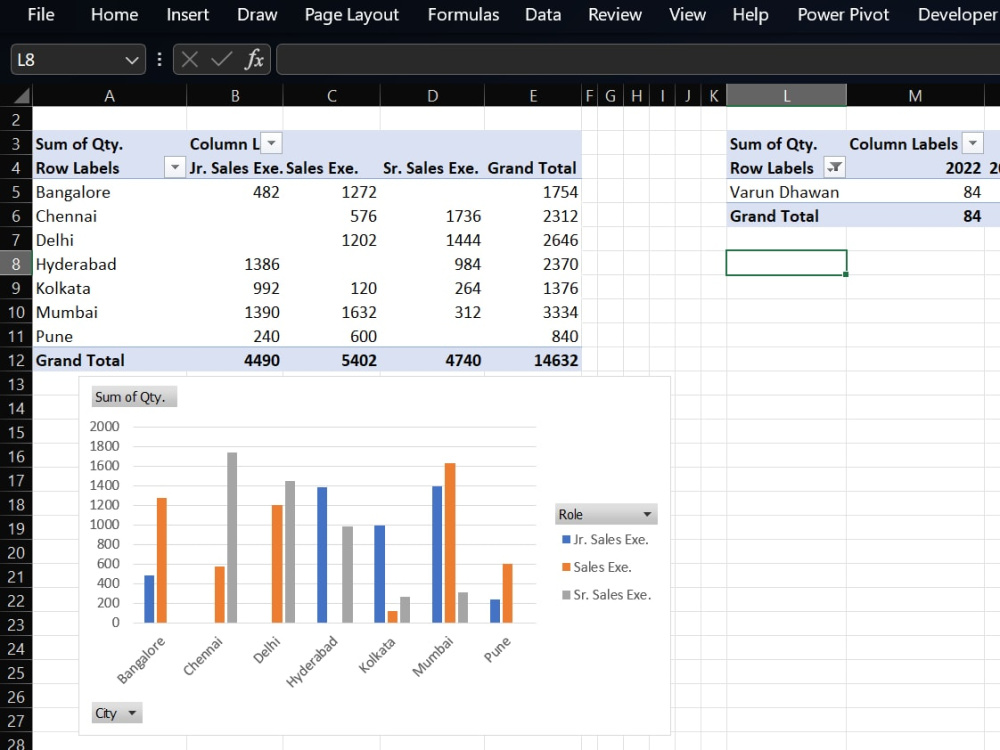Open the City axis field button on chart
This screenshot has width=1000, height=750.
coord(117,713)
